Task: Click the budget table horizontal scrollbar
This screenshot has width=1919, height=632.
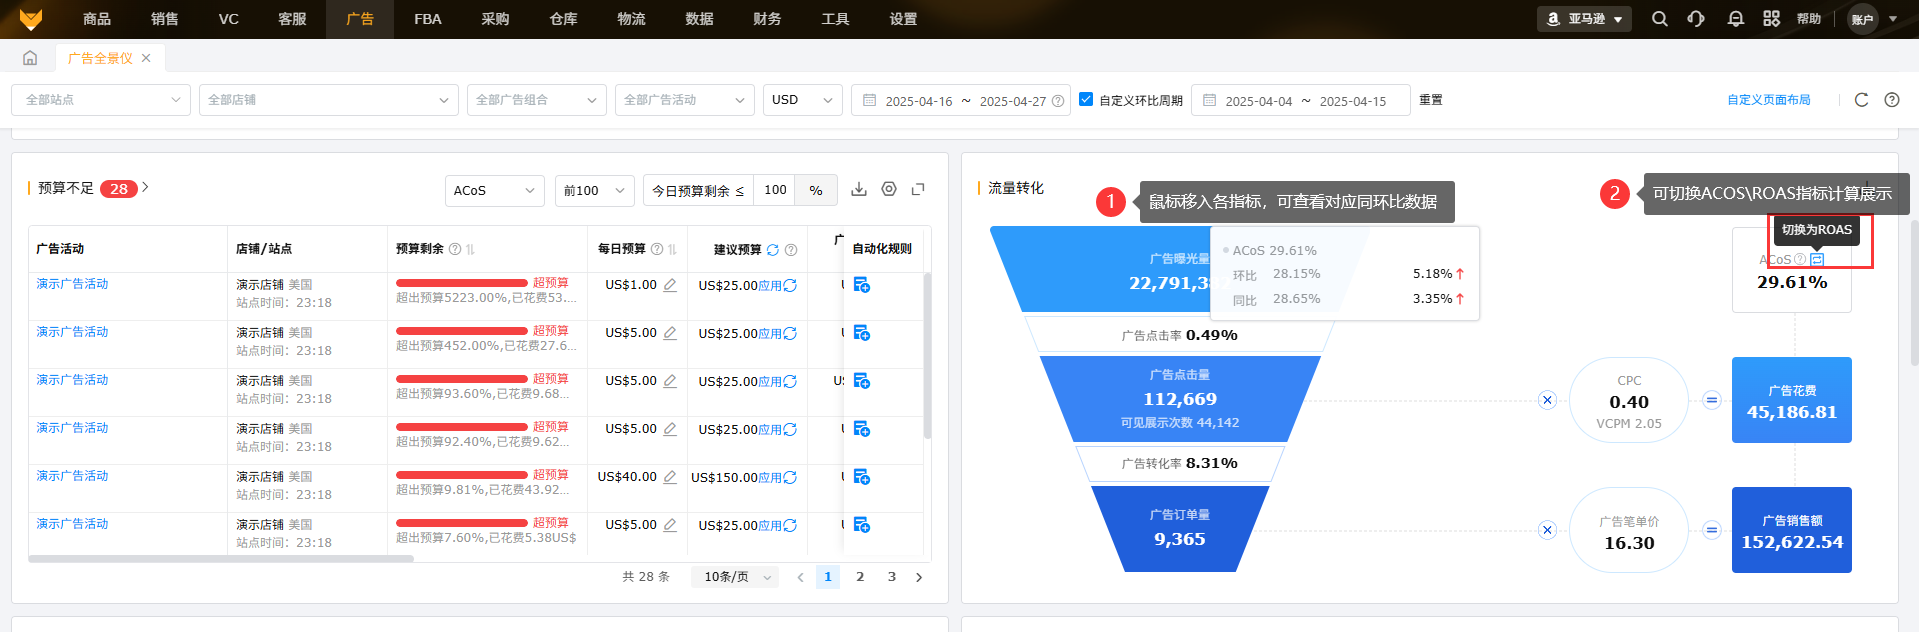Action: pyautogui.click(x=220, y=559)
